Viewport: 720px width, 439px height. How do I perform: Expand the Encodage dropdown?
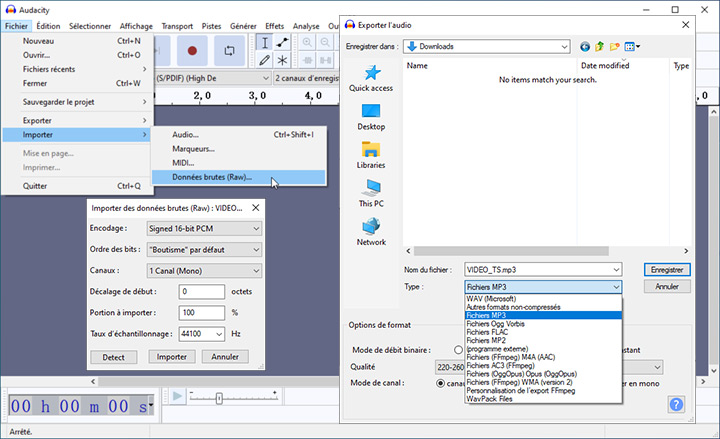point(203,228)
